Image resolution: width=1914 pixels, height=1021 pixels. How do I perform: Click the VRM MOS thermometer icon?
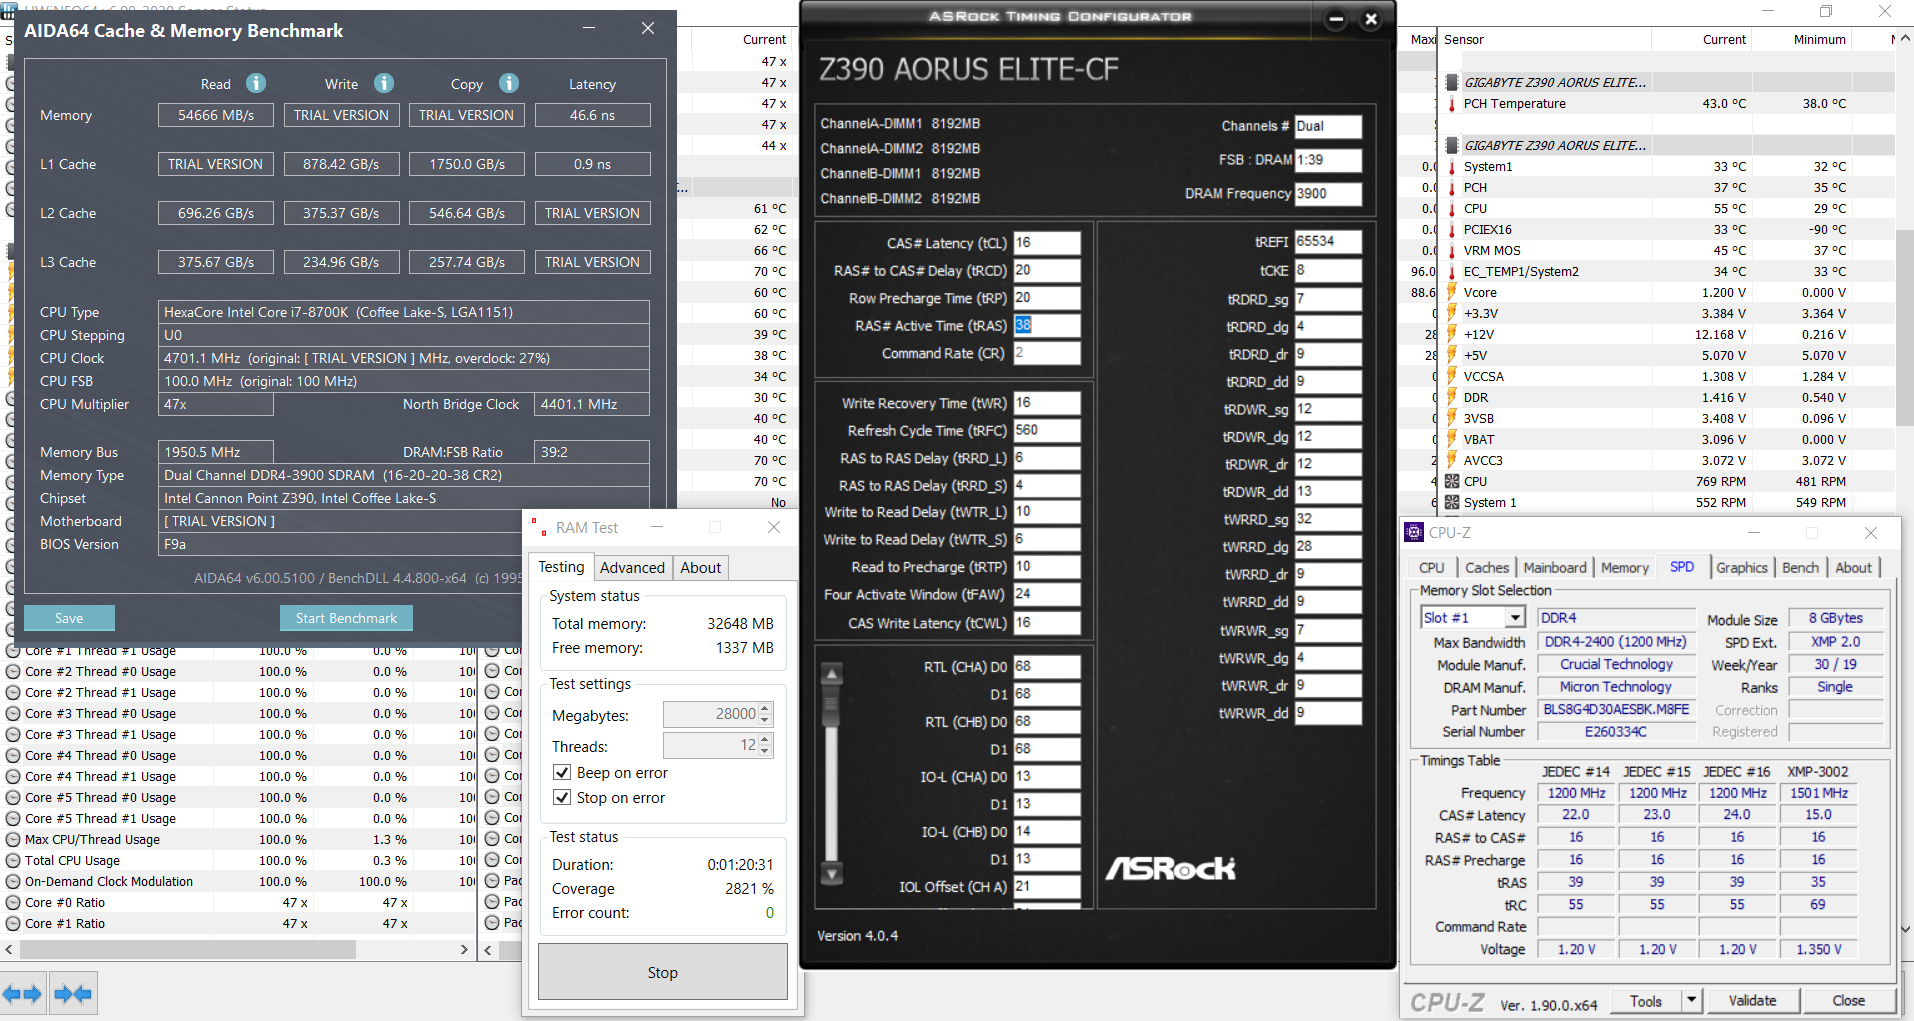click(1451, 251)
